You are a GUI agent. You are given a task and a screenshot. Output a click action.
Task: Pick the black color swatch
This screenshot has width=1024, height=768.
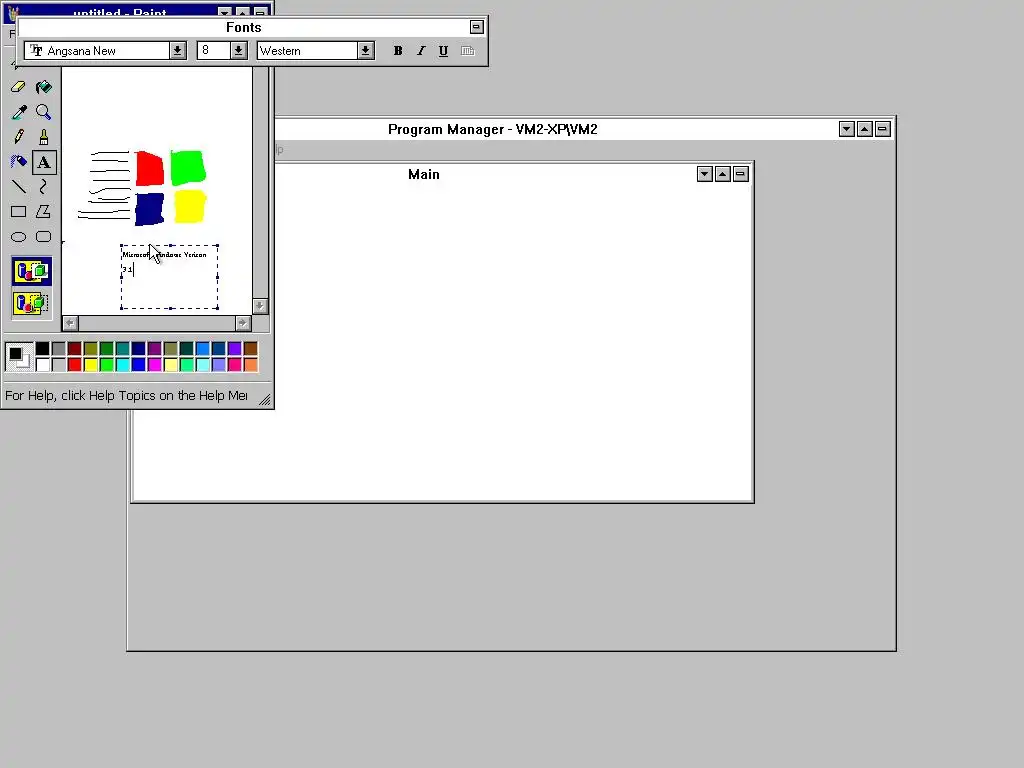coord(42,349)
